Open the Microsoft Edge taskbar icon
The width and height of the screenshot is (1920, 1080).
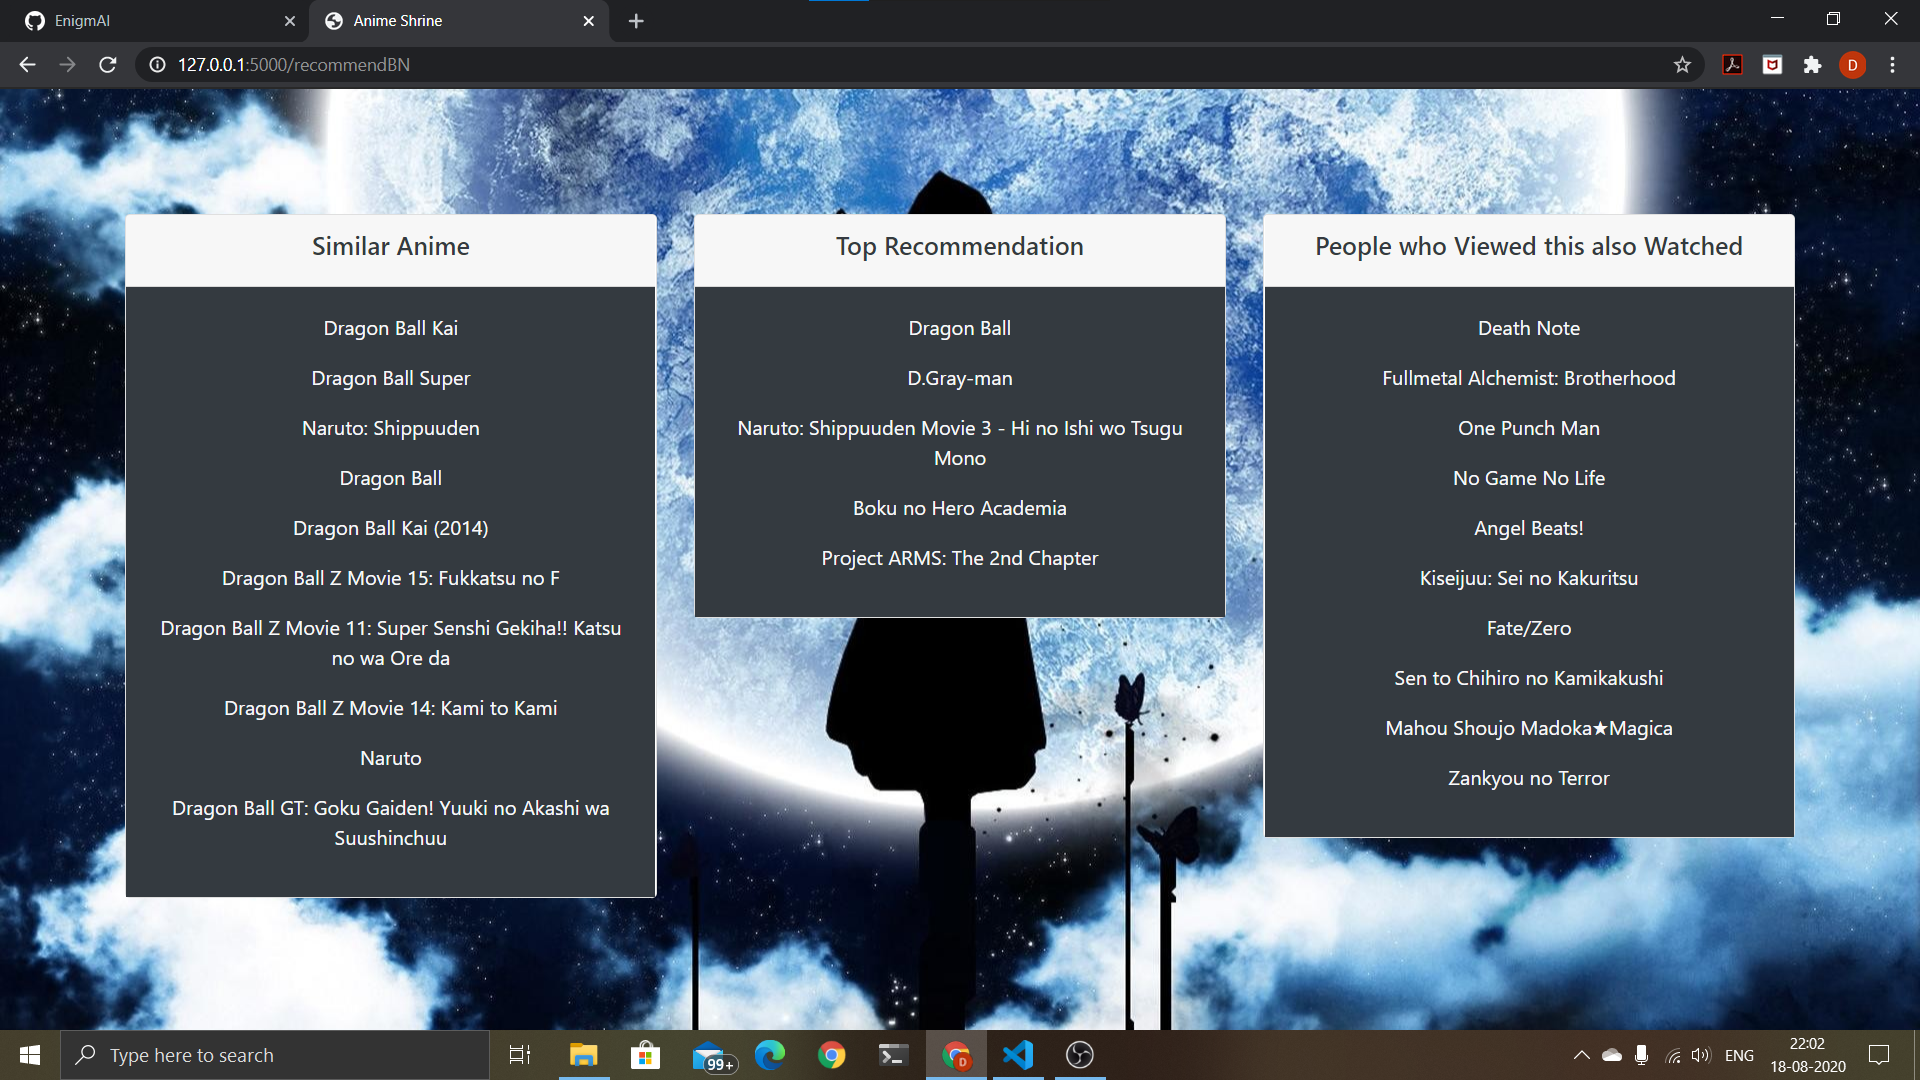769,1055
